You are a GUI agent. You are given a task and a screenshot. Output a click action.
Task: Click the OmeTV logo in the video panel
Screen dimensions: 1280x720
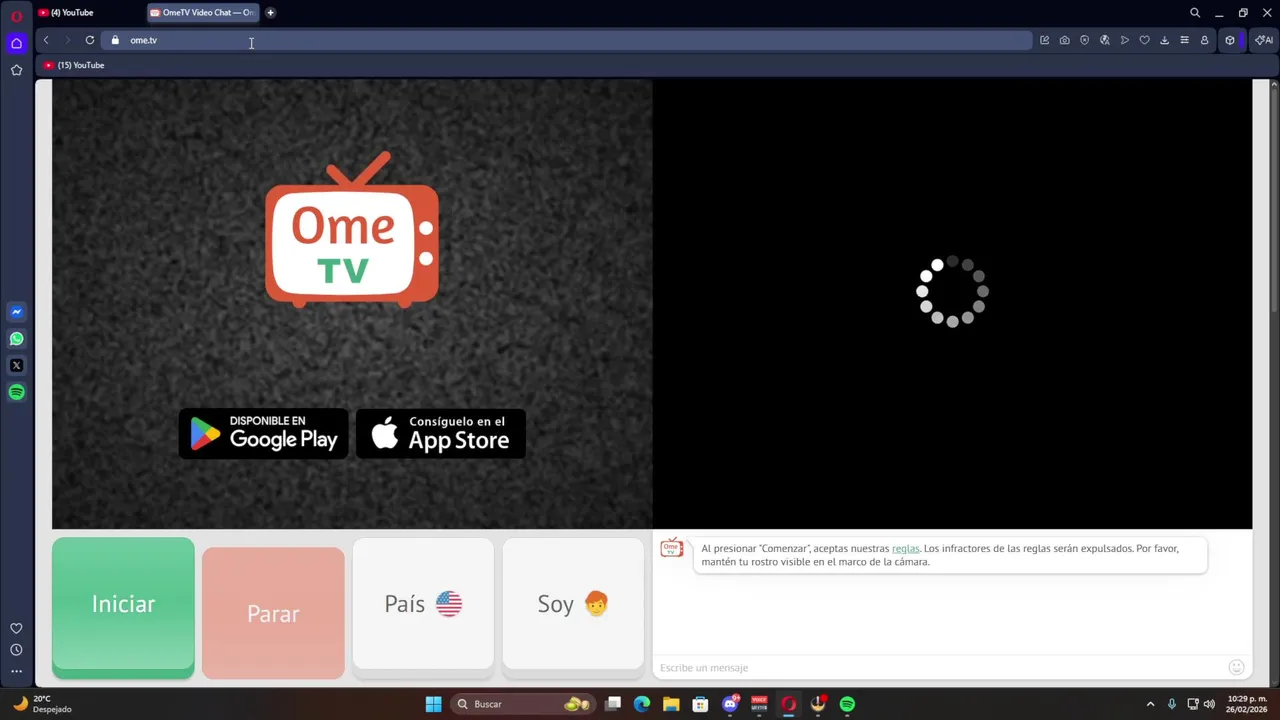(x=352, y=230)
